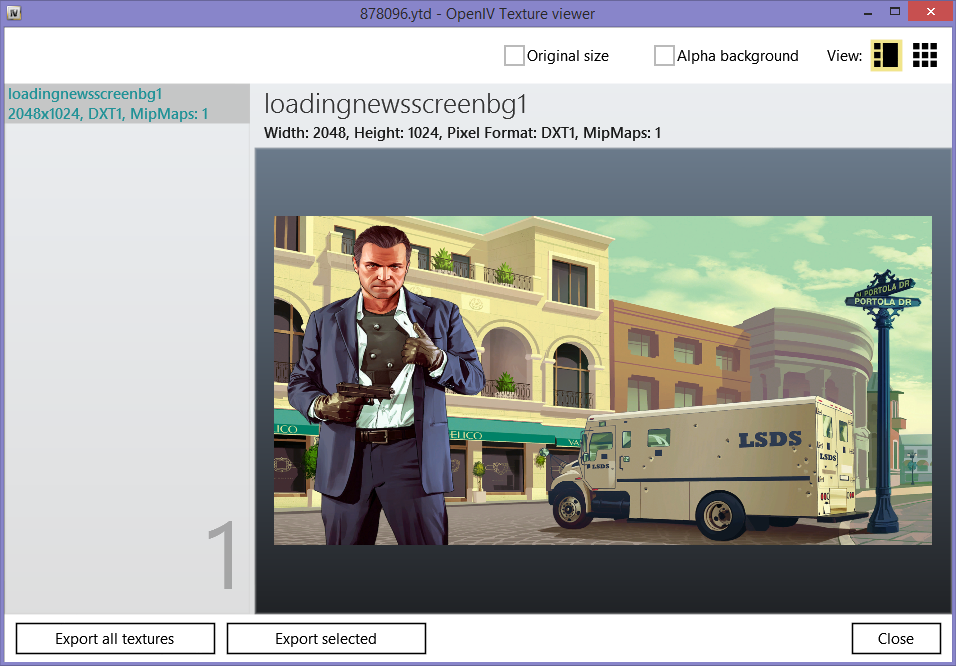Click the 2048x1024, DXT1, MipMaps: 1 list text
Viewport: 956px width, 666px height.
(108, 113)
